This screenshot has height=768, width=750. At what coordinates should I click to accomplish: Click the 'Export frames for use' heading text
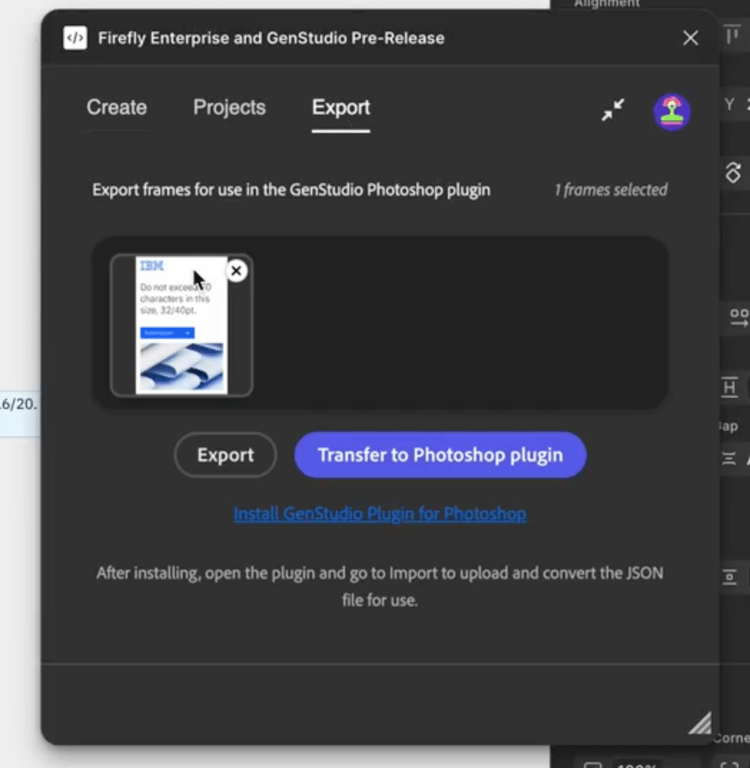click(x=291, y=190)
